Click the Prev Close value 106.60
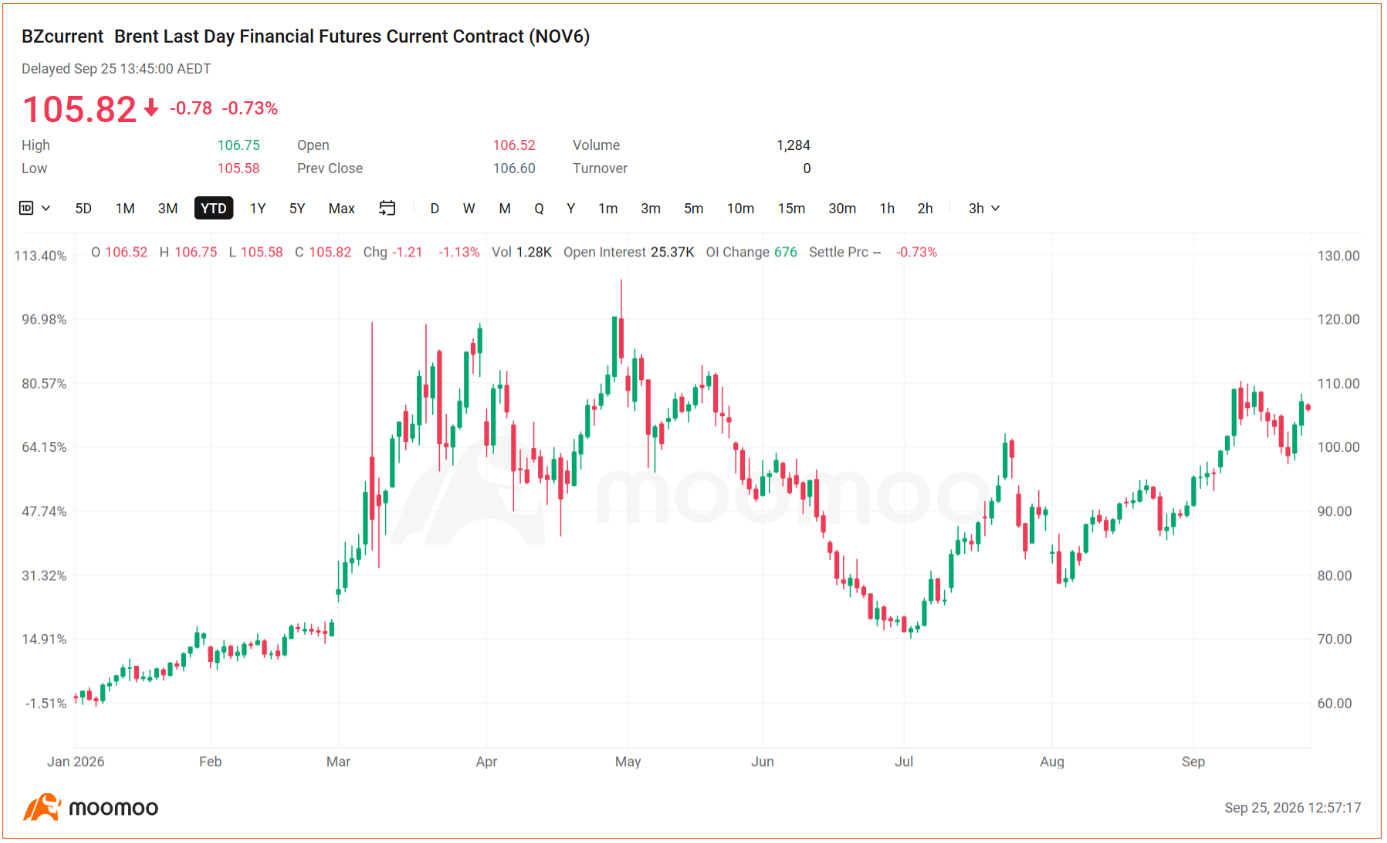 click(514, 168)
